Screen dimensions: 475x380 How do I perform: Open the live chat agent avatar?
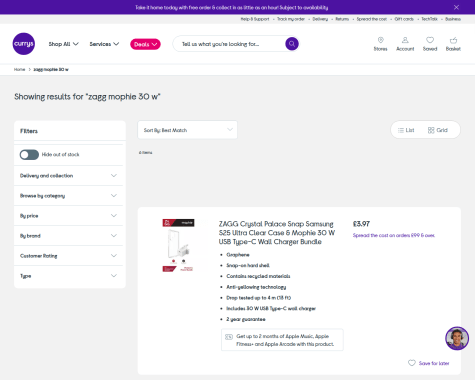[x=457, y=338]
